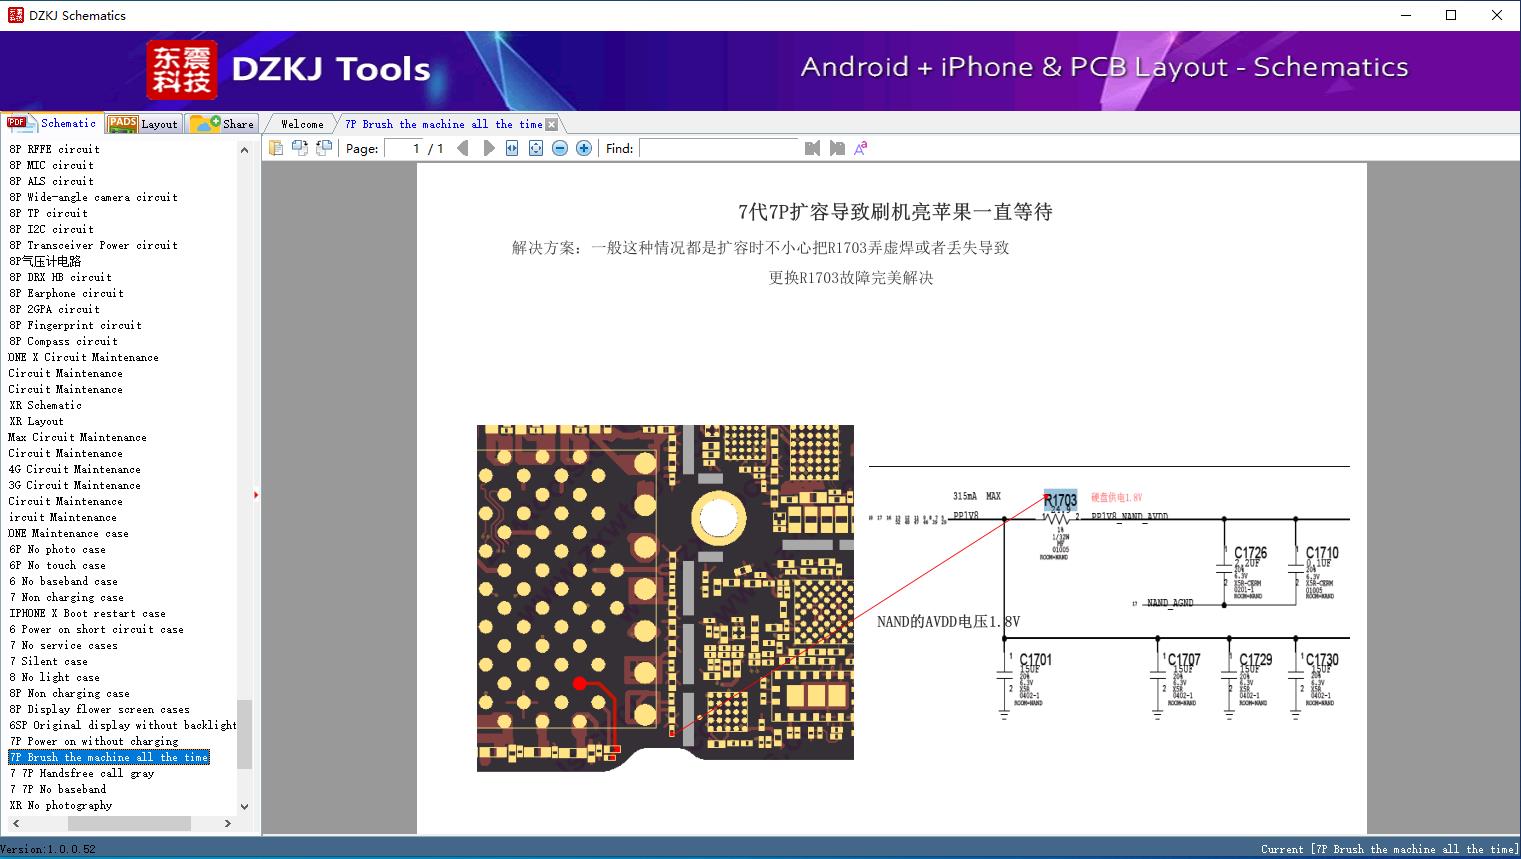1521x859 pixels.
Task: Open 6P No photo case
Action: tap(57, 549)
